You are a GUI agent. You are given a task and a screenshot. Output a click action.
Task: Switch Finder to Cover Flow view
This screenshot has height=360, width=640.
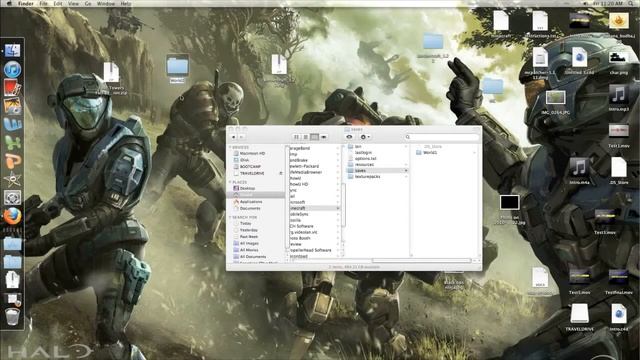pos(324,137)
